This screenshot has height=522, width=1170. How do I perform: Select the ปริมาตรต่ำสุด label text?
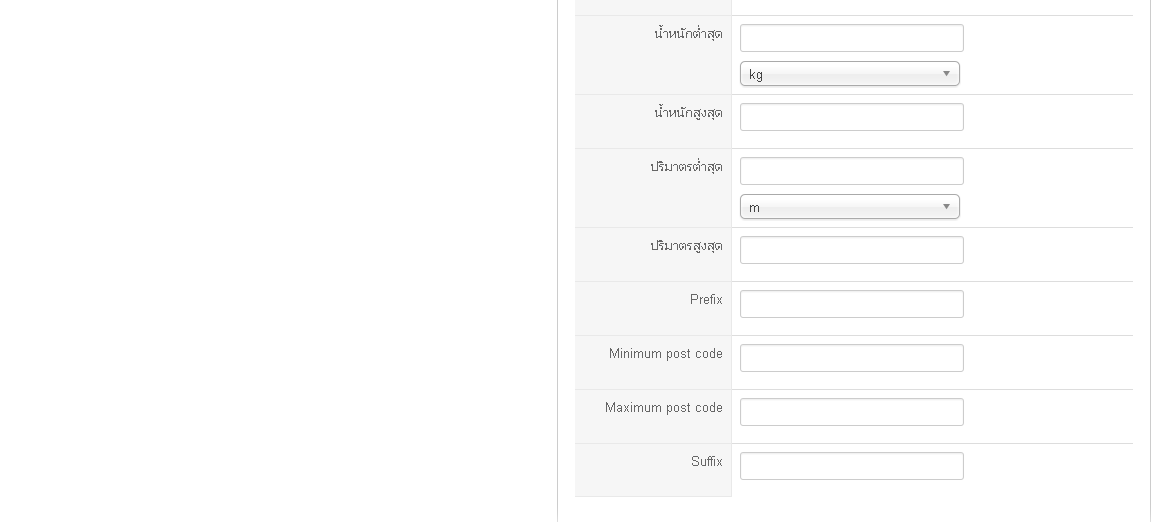(686, 167)
